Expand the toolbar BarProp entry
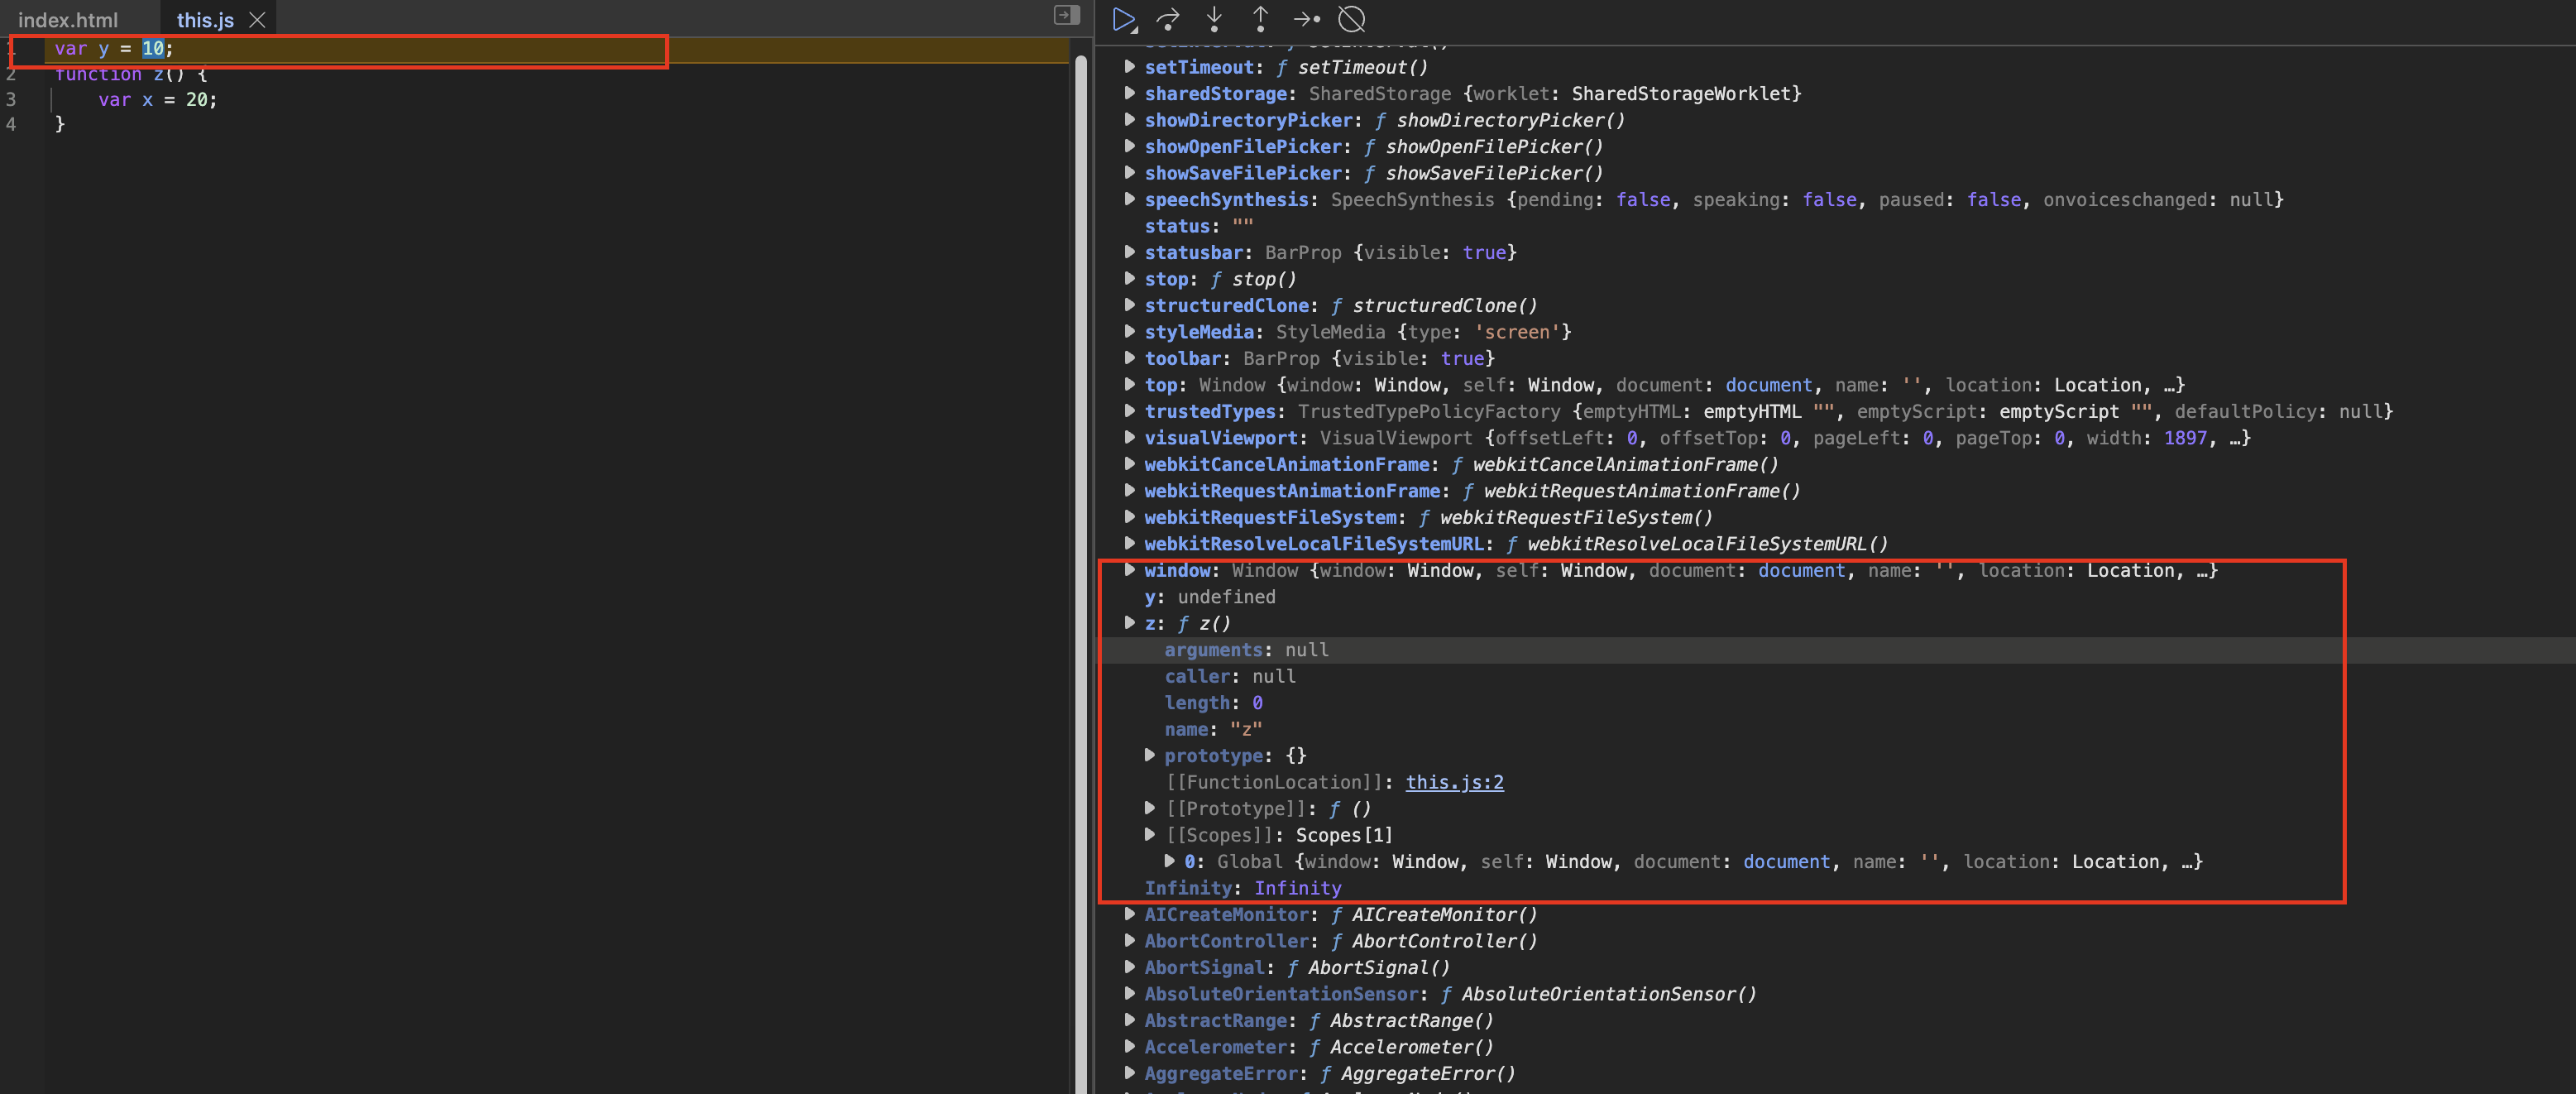This screenshot has height=1094, width=2576. [x=1129, y=358]
